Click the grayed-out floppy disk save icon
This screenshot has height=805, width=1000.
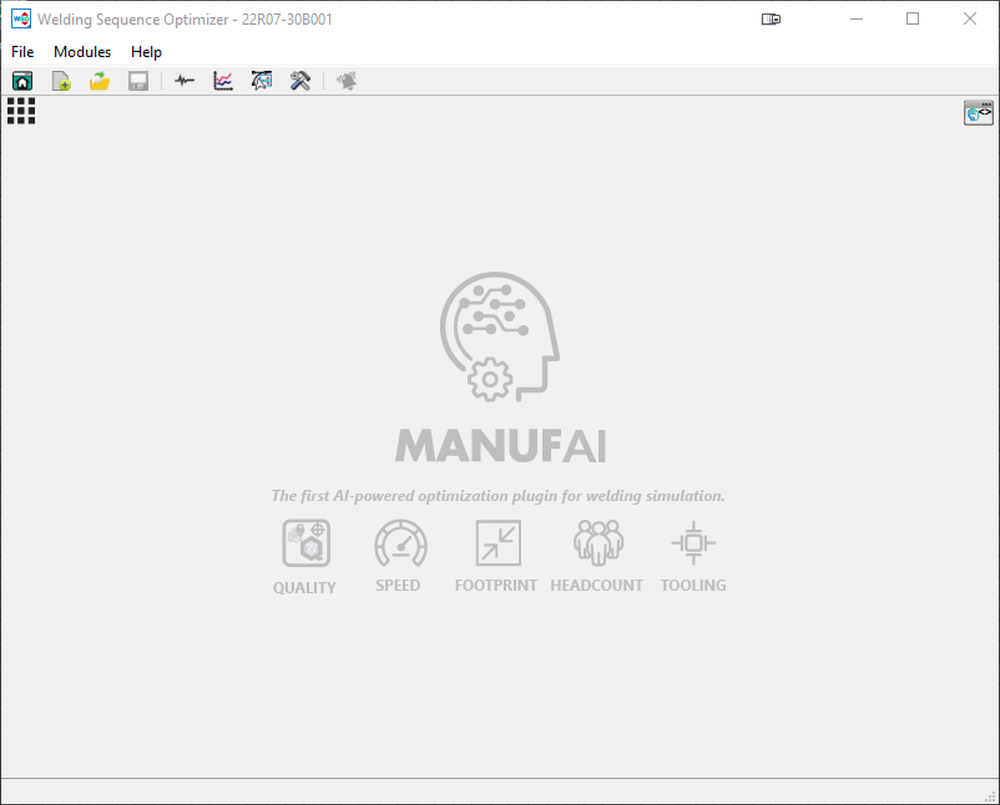click(138, 81)
